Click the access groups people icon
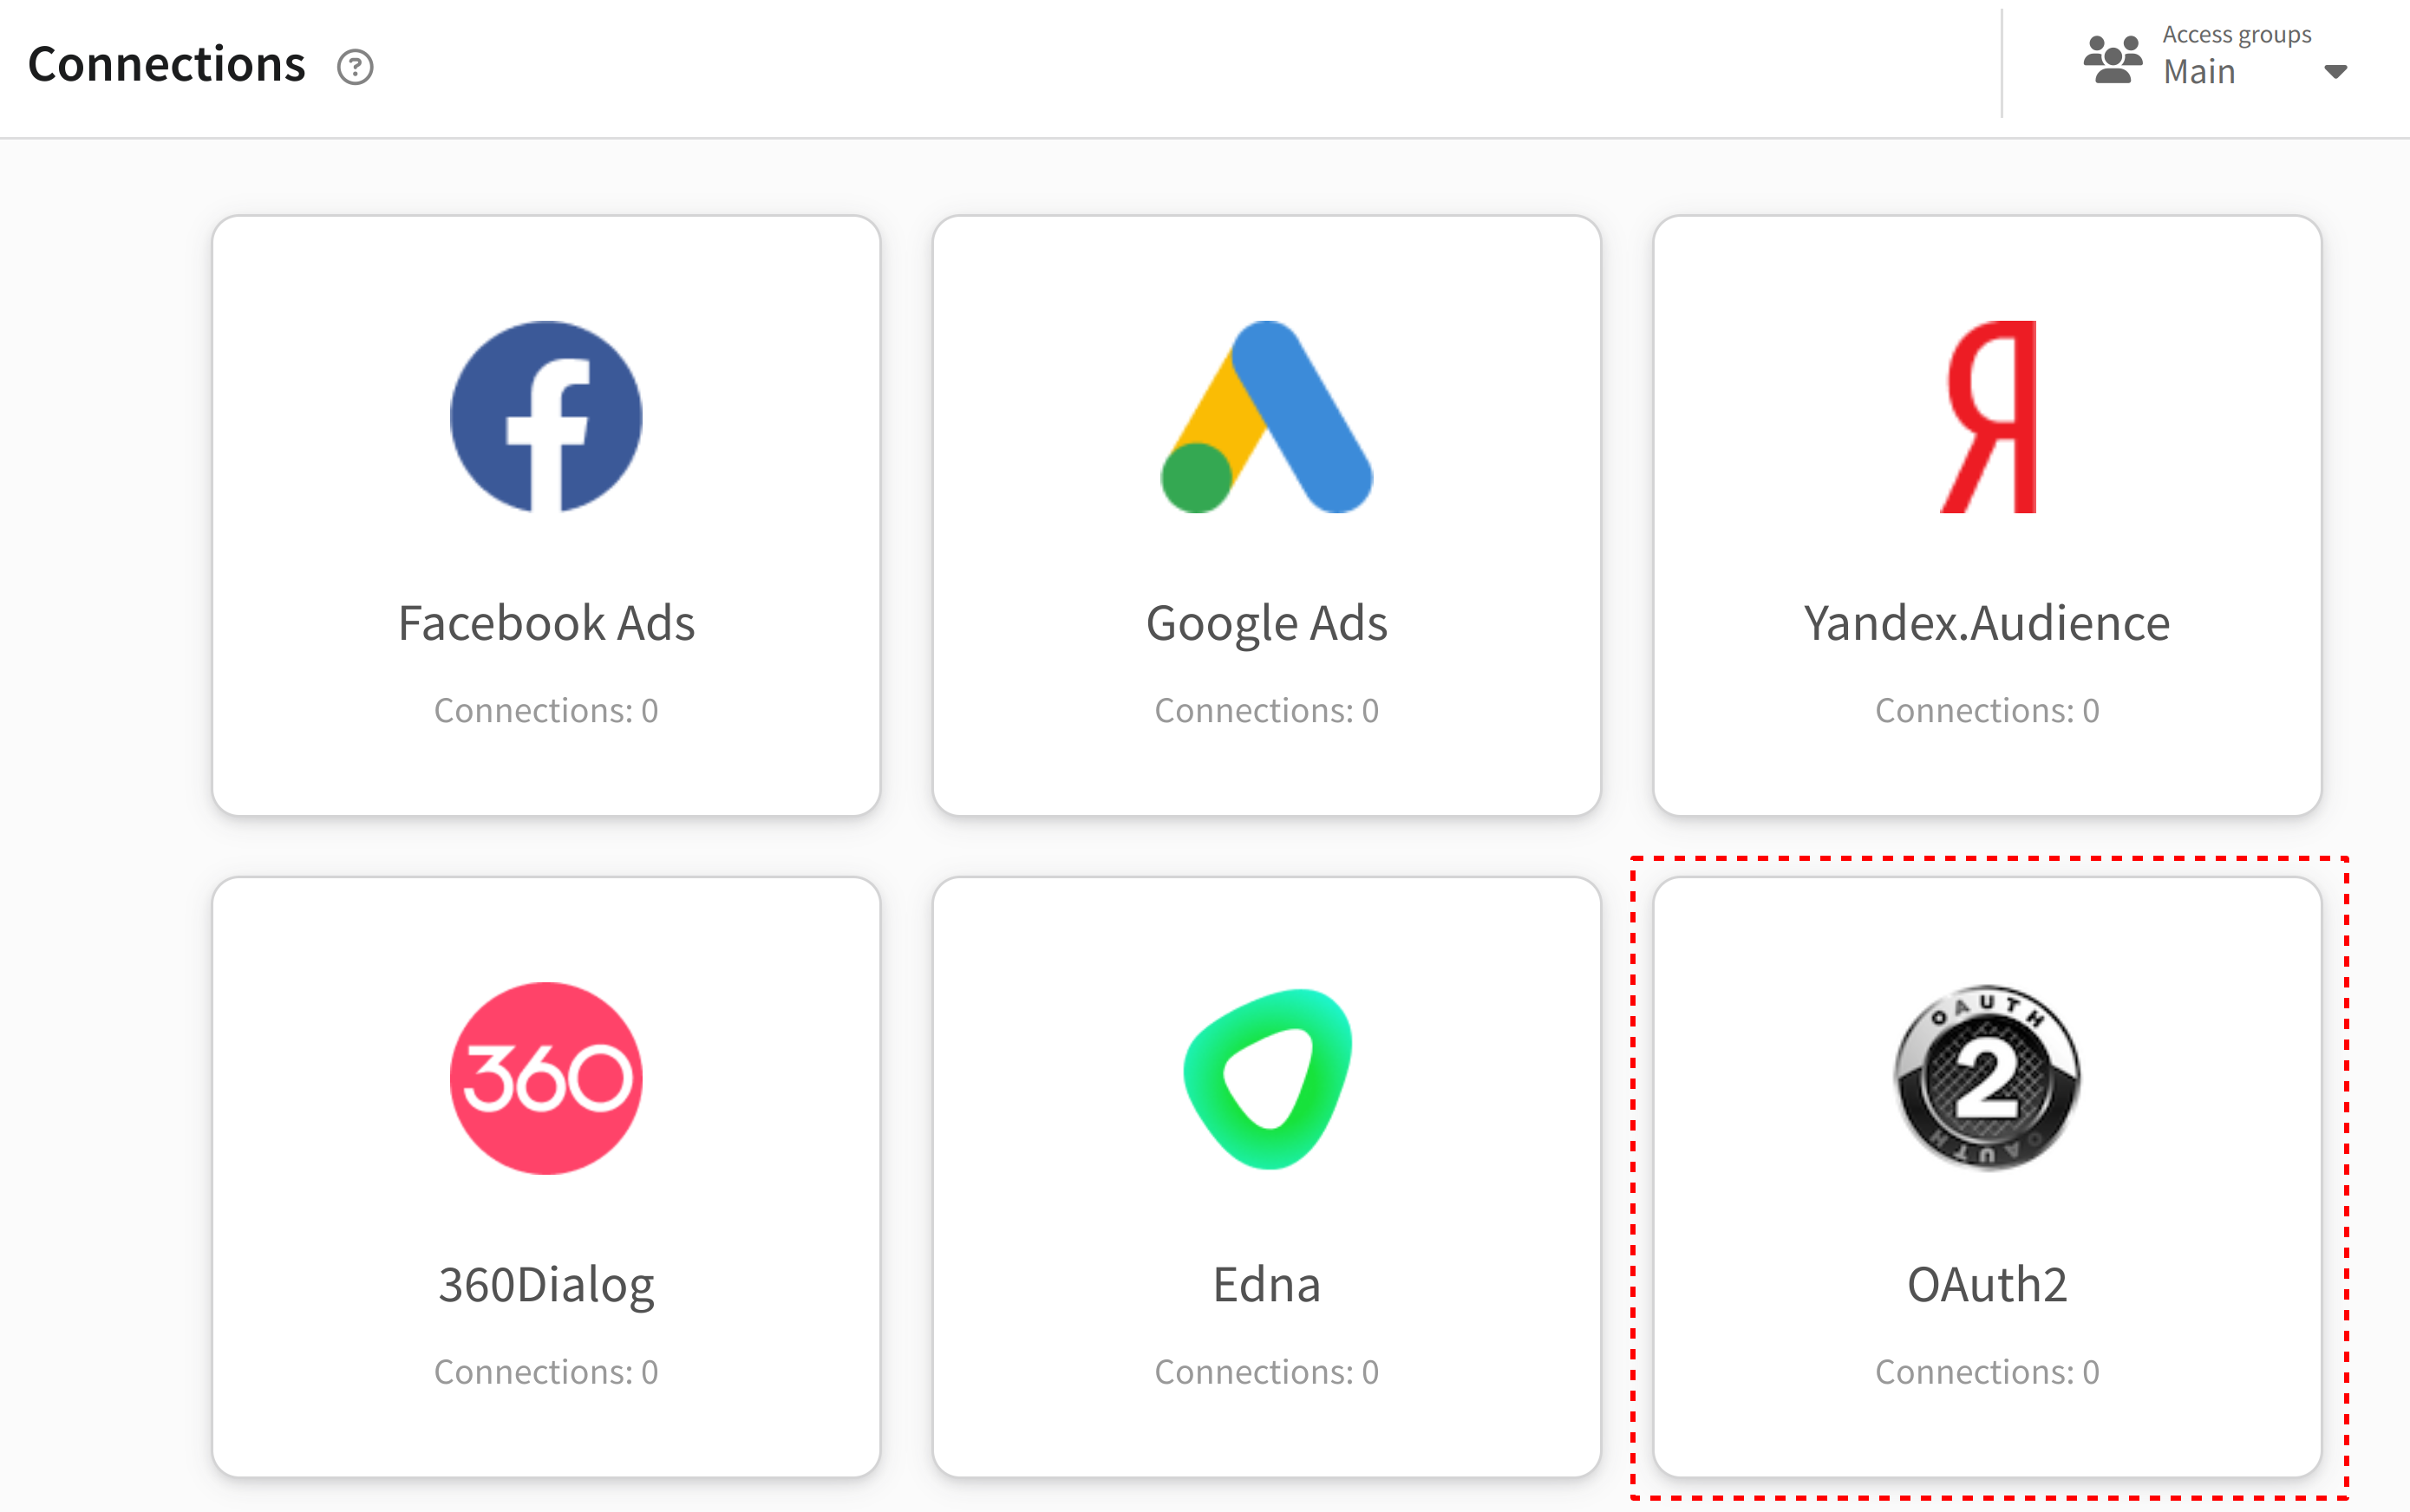Viewport: 2410px width, 1512px height. pos(2113,59)
